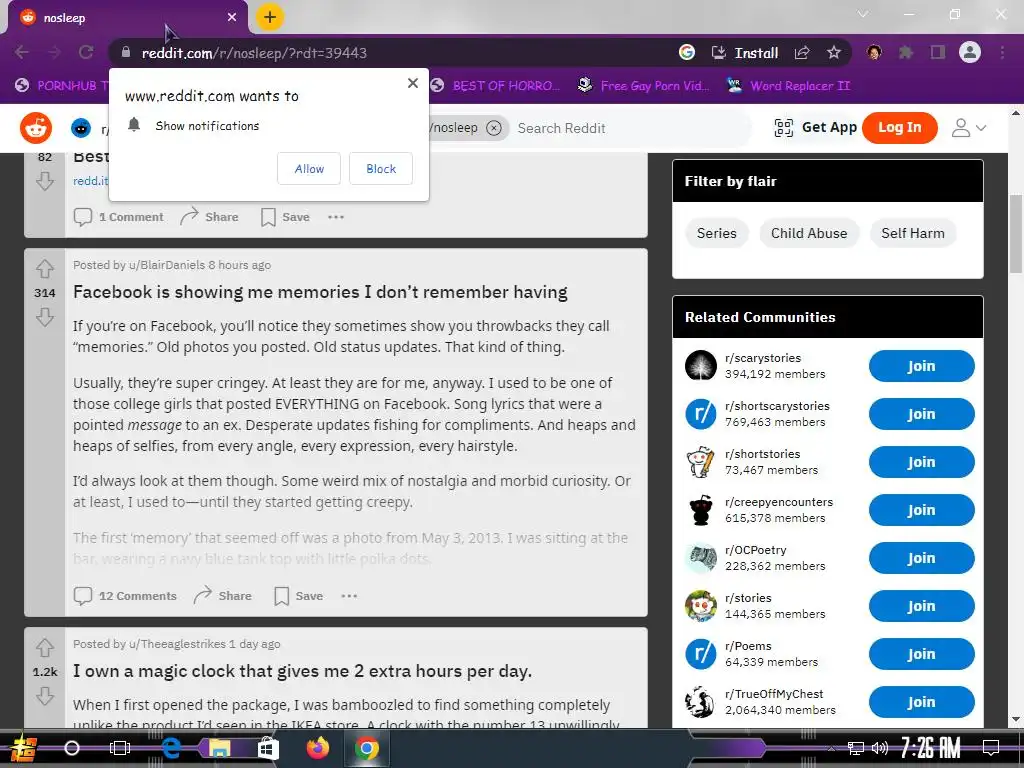Viewport: 1024px width, 768px height.
Task: Join r/scarystories community
Action: click(921, 366)
